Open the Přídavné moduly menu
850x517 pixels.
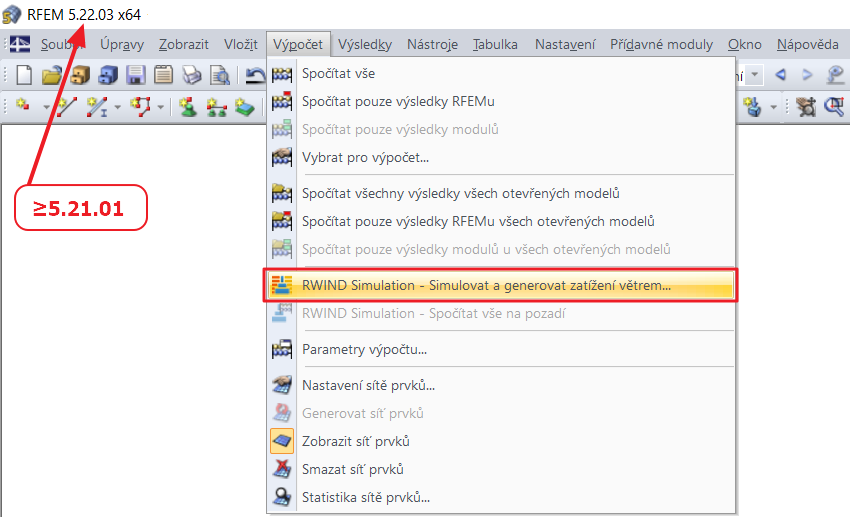pos(661,44)
